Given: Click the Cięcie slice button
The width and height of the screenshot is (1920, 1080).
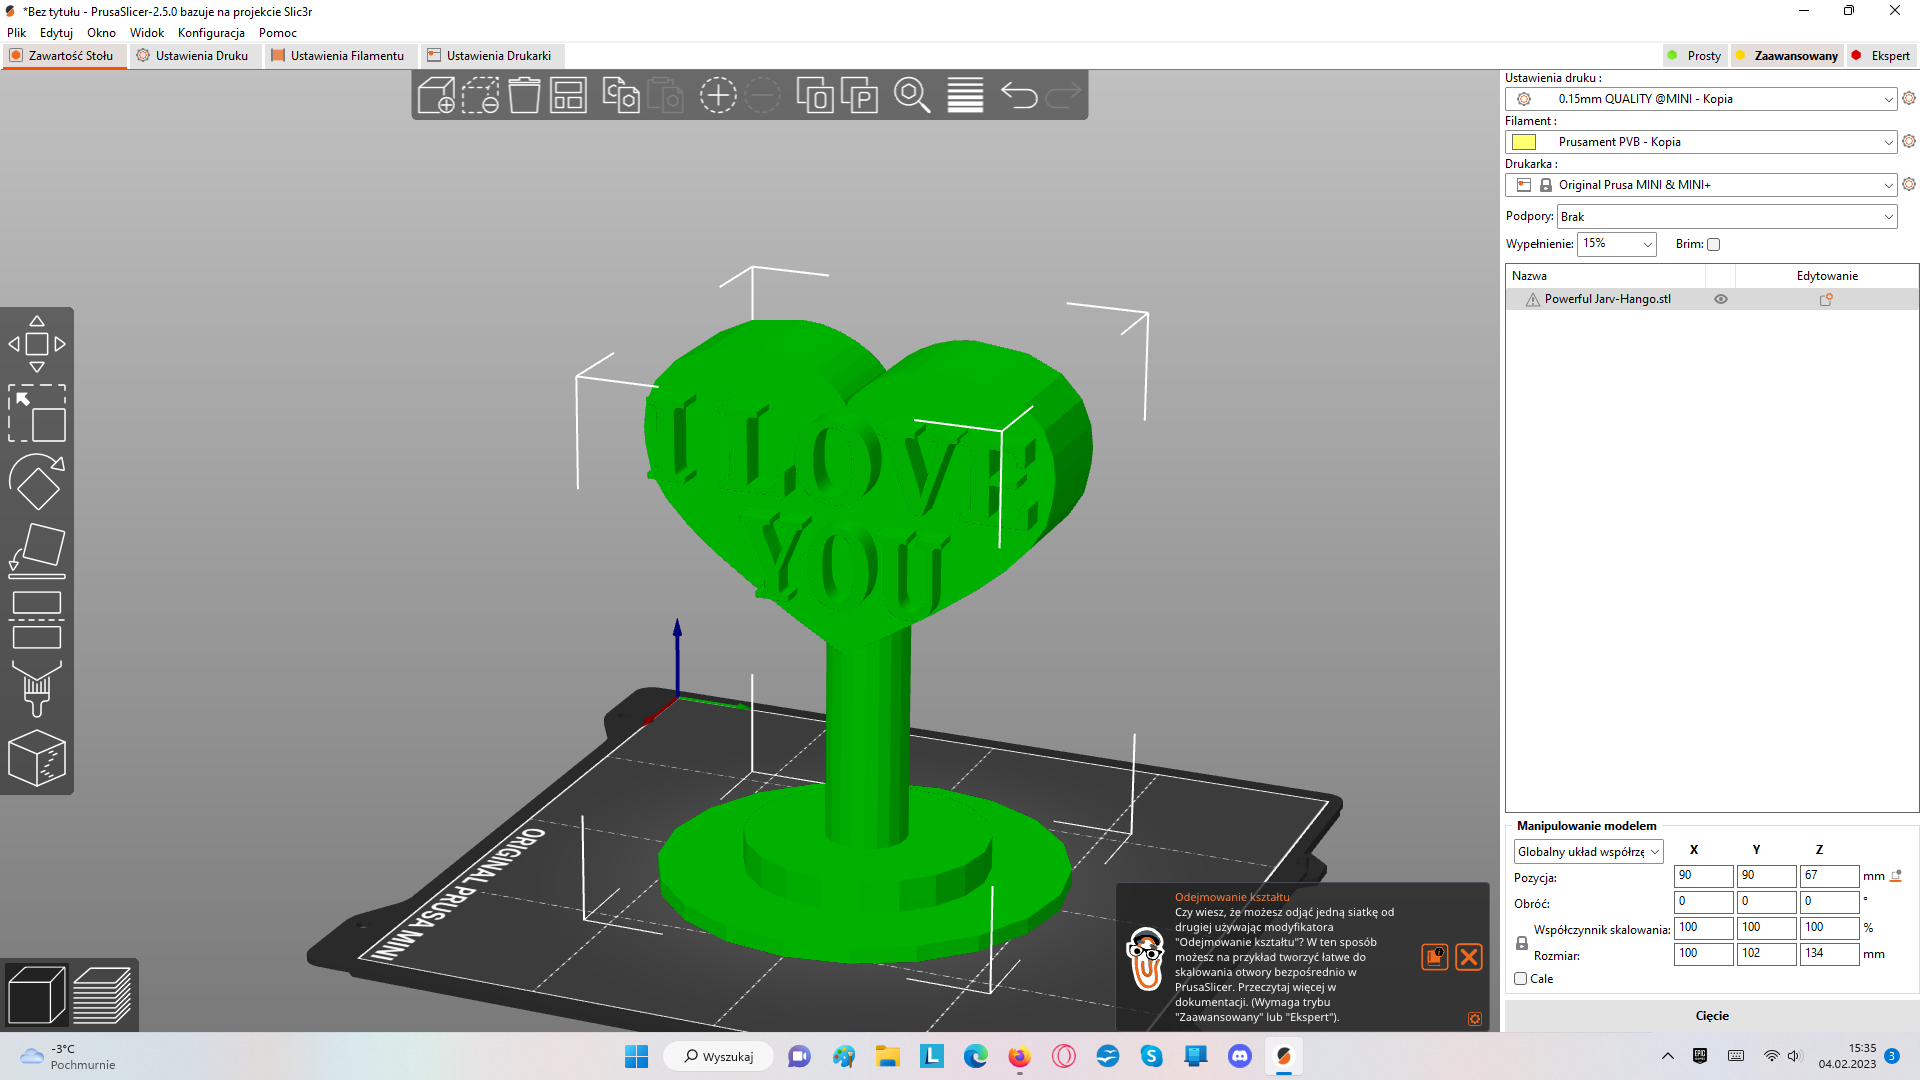Looking at the screenshot, I should 1712,1016.
